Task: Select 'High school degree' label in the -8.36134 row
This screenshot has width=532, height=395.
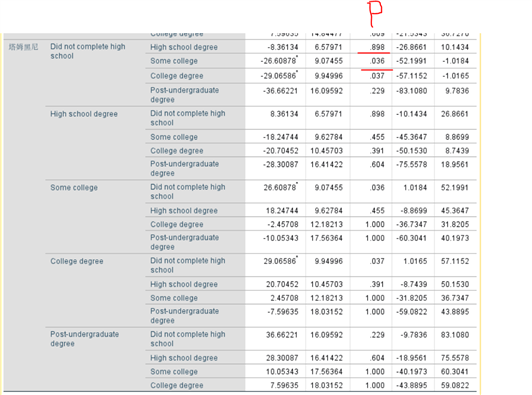Action: [x=184, y=47]
